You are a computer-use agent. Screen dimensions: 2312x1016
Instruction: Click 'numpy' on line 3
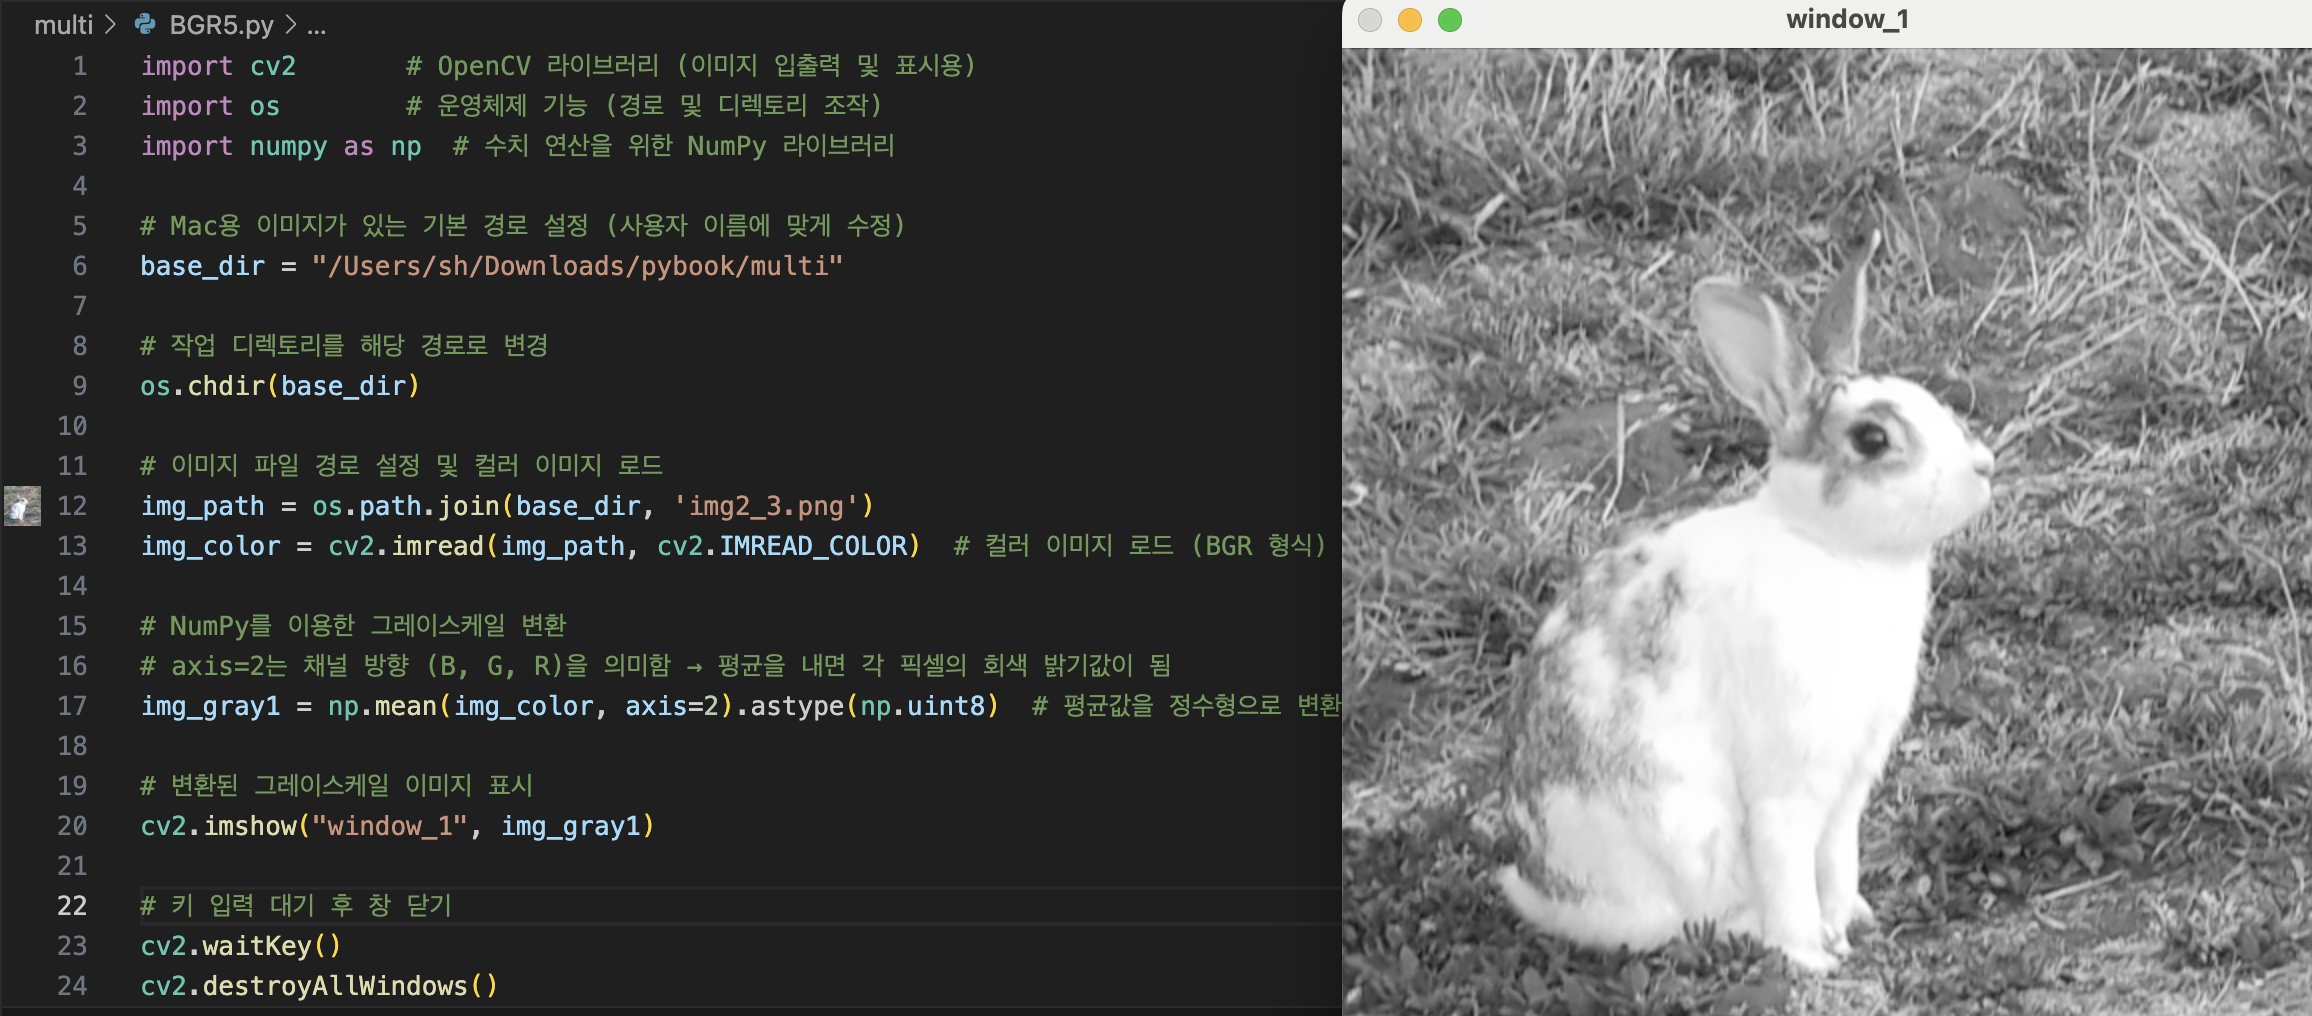(288, 146)
